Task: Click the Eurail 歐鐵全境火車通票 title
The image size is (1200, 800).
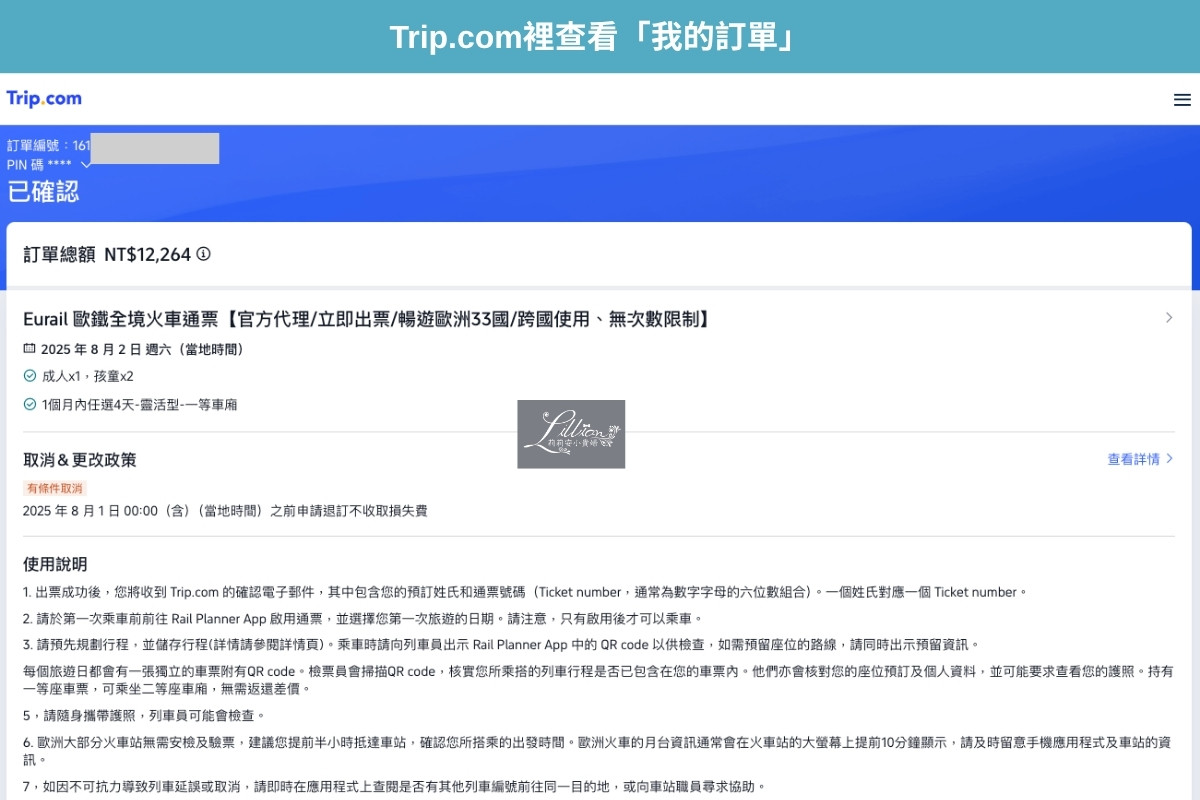Action: [367, 319]
